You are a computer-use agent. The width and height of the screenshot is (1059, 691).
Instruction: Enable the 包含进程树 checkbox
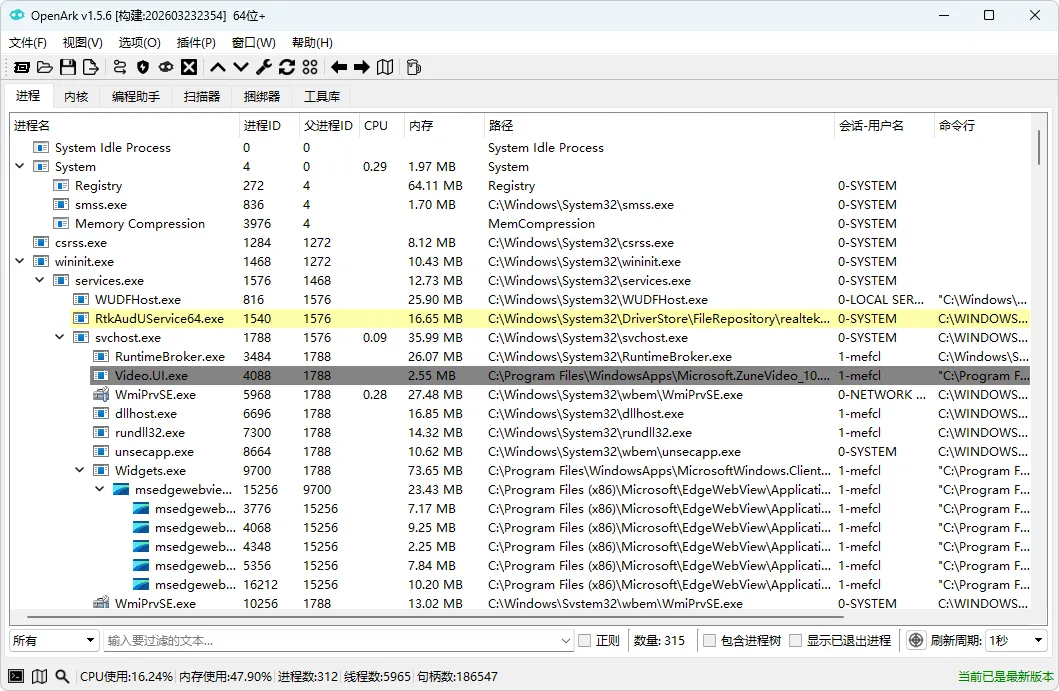pos(709,640)
